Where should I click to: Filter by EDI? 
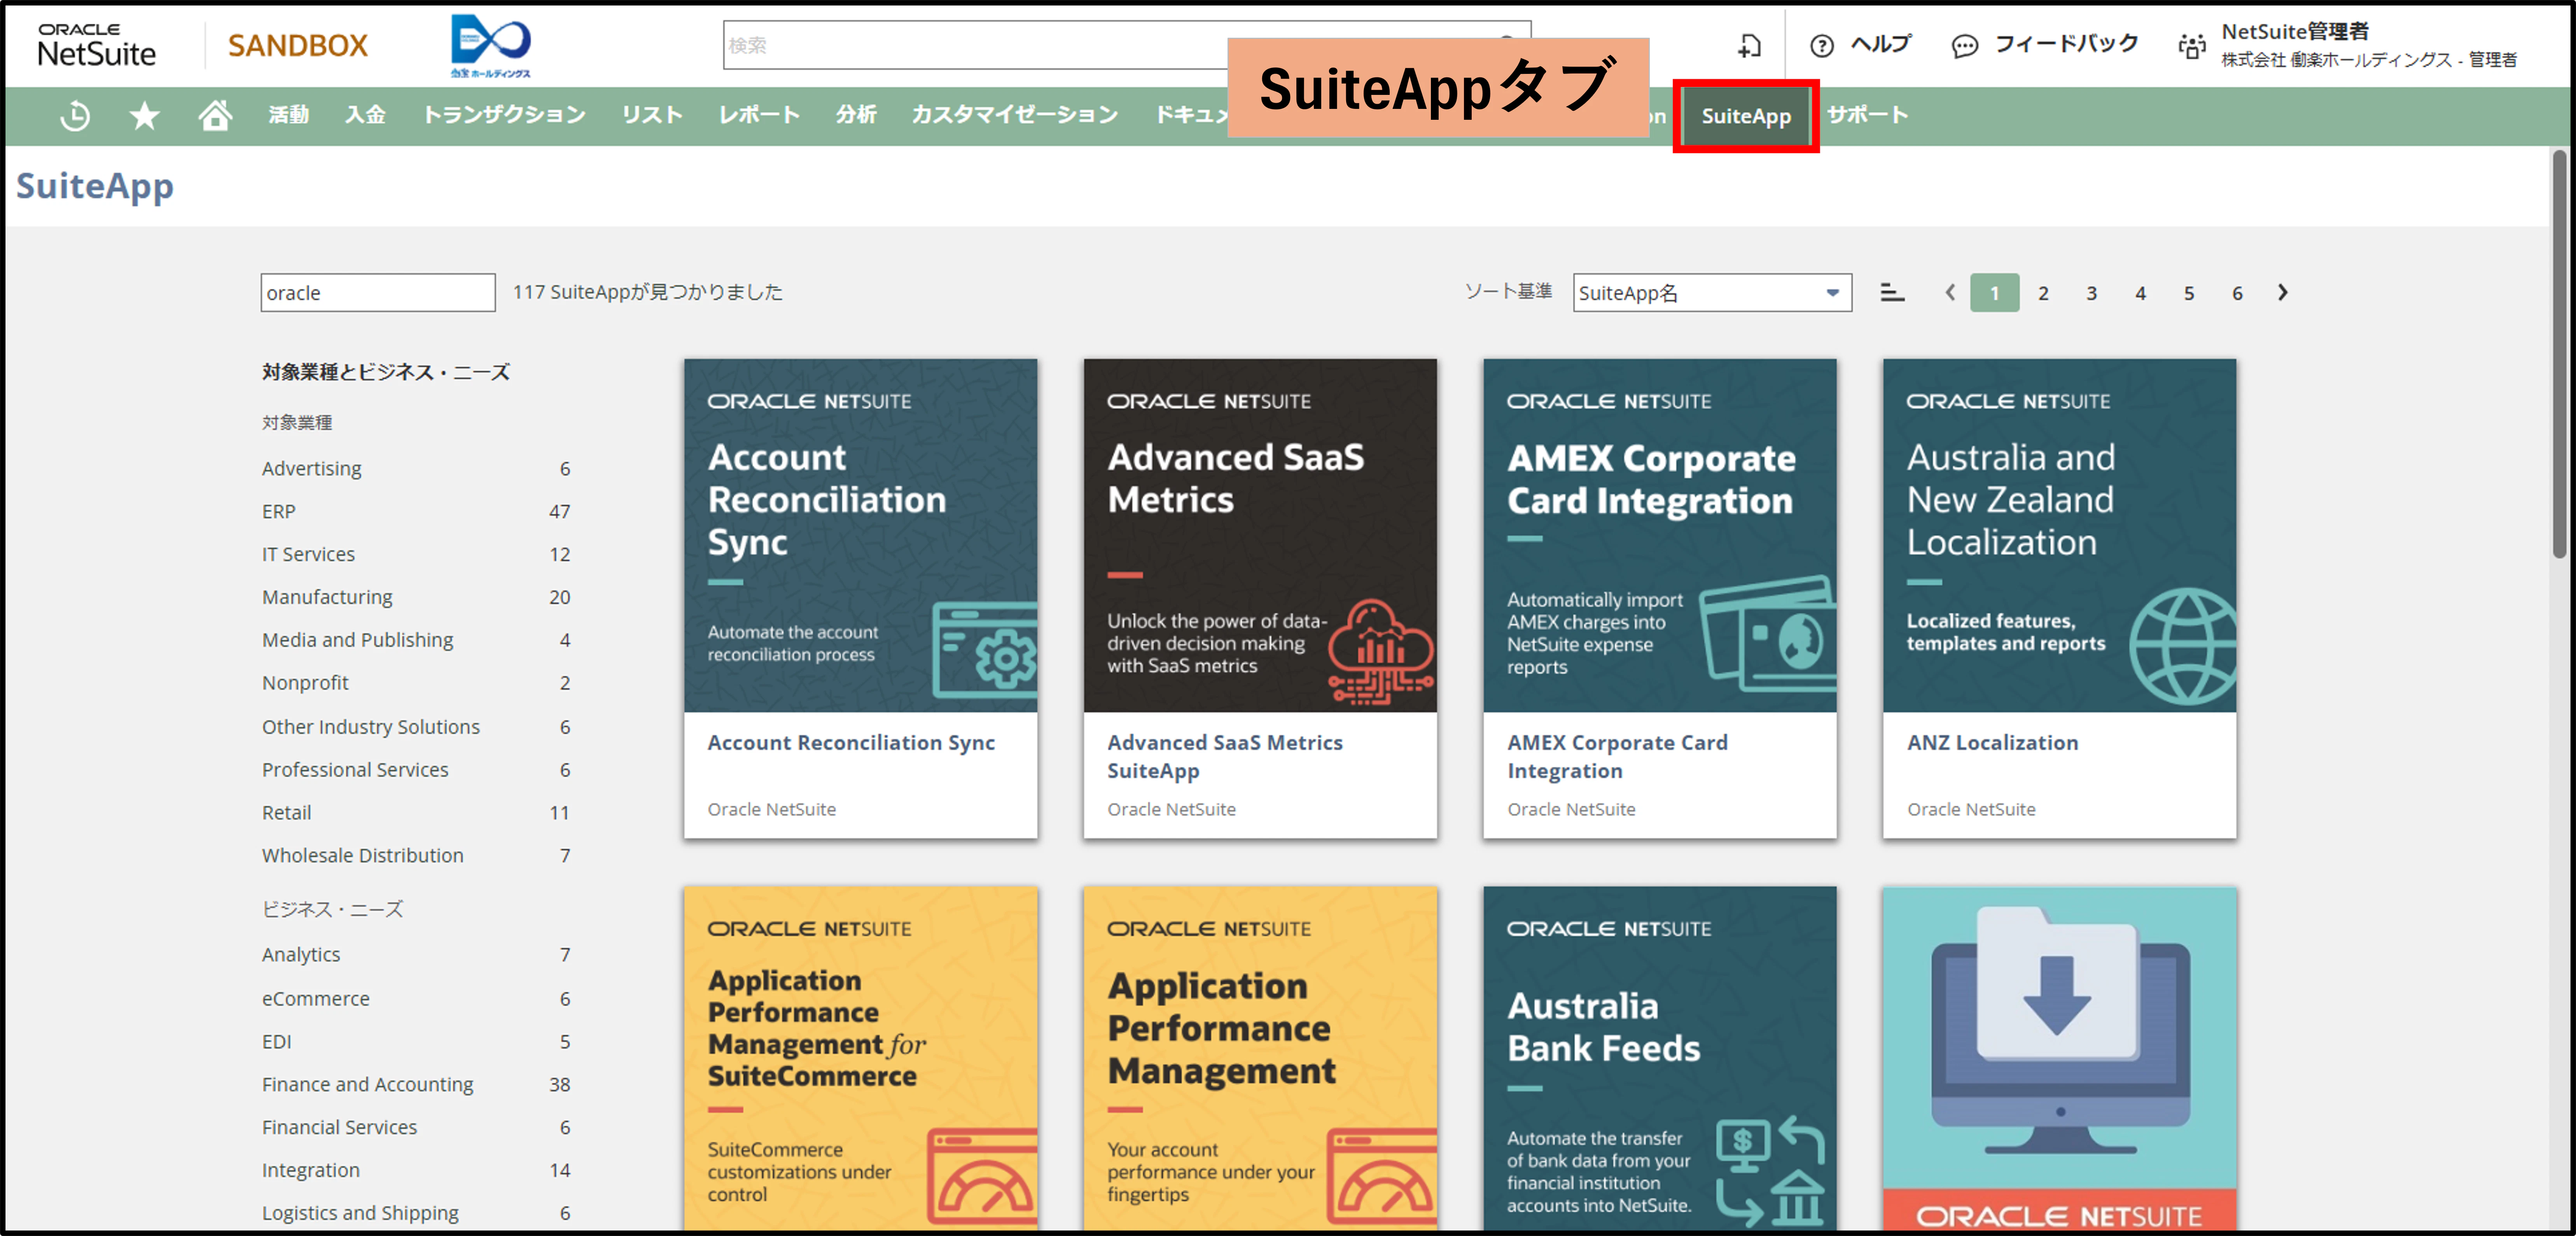click(x=276, y=1042)
